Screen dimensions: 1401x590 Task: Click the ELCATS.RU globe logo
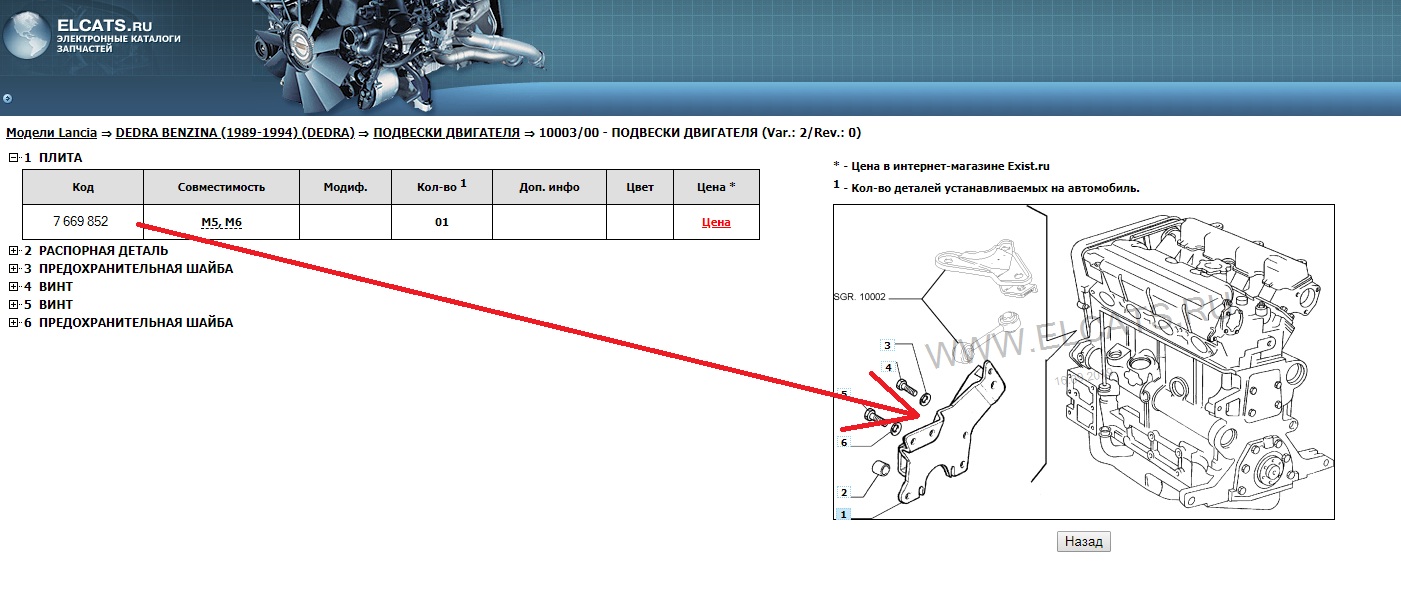click(27, 37)
